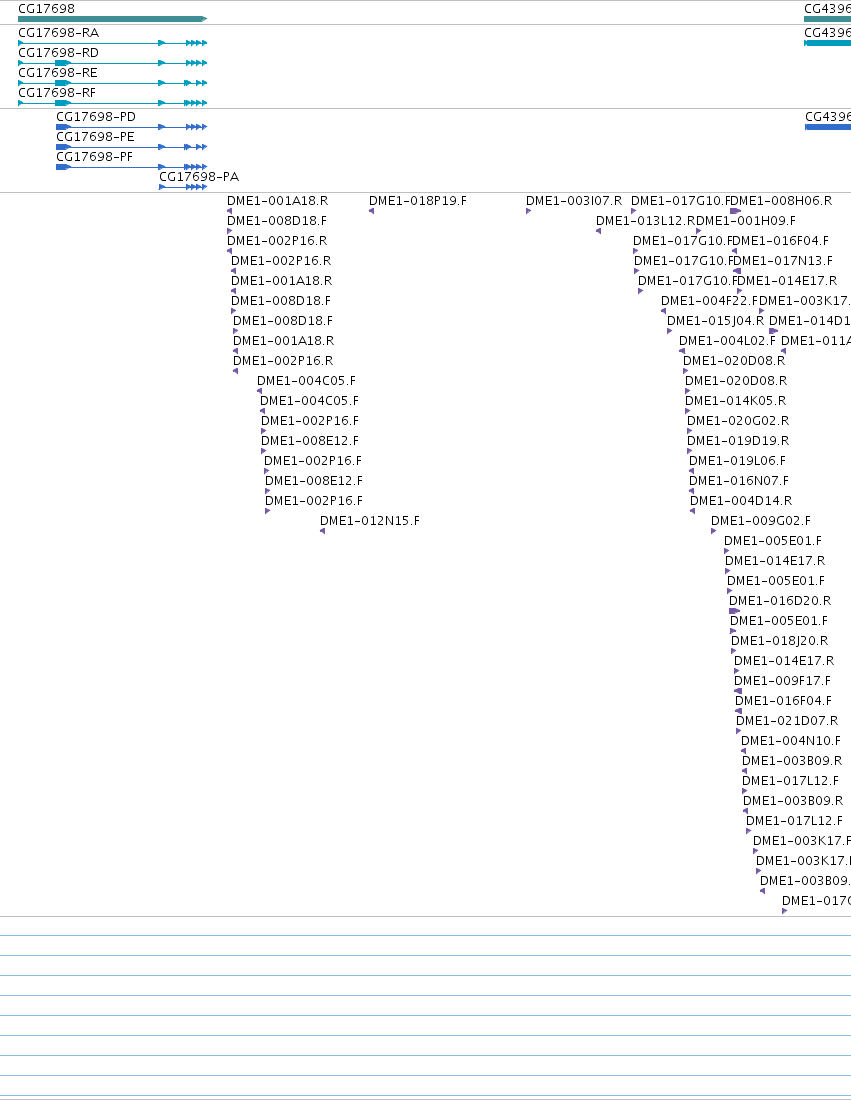Select read DME1-018J20.R
Viewport: 851px width, 1100px height.
(x=779, y=640)
